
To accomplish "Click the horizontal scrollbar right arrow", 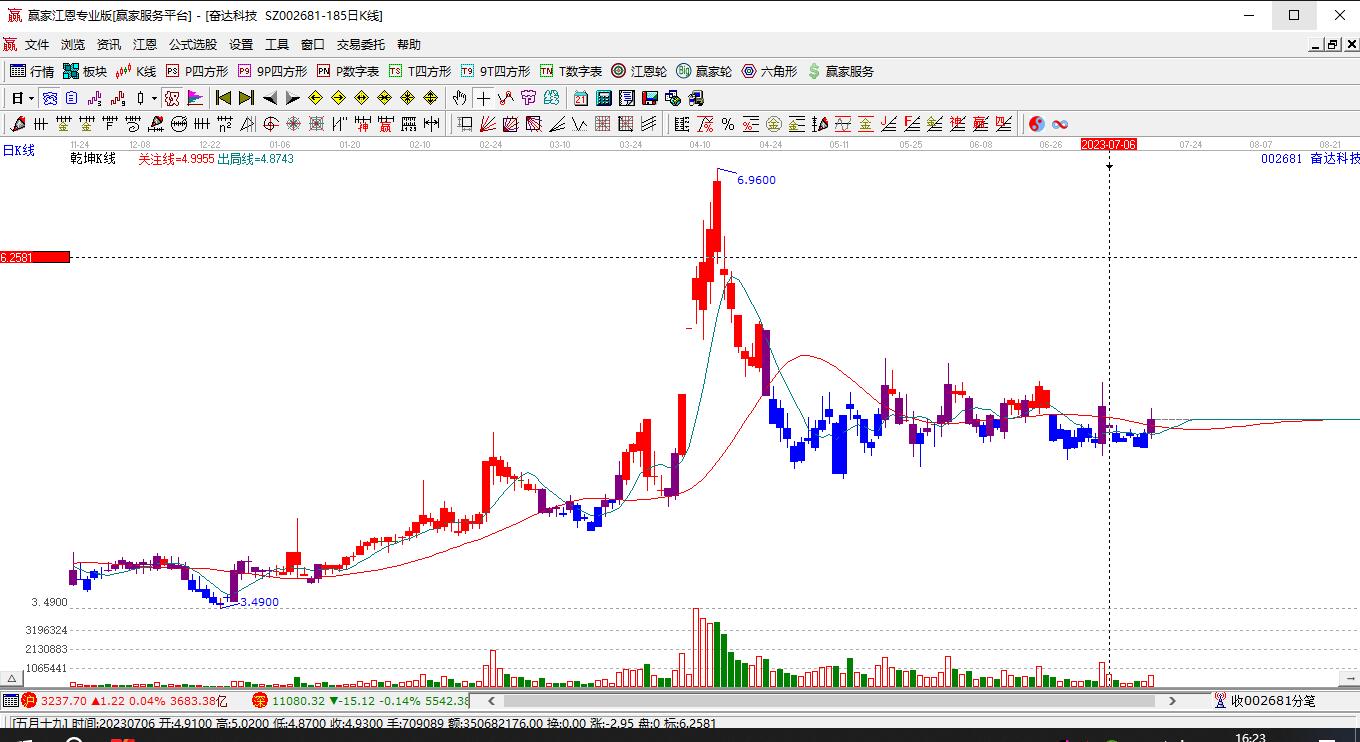I will [1173, 701].
